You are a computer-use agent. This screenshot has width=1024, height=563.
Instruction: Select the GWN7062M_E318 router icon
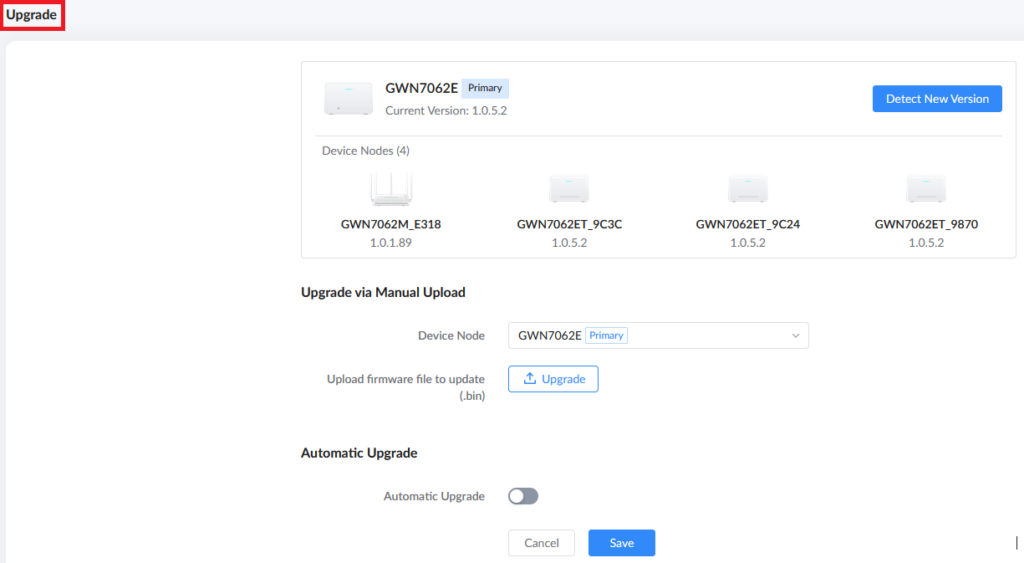pos(391,189)
